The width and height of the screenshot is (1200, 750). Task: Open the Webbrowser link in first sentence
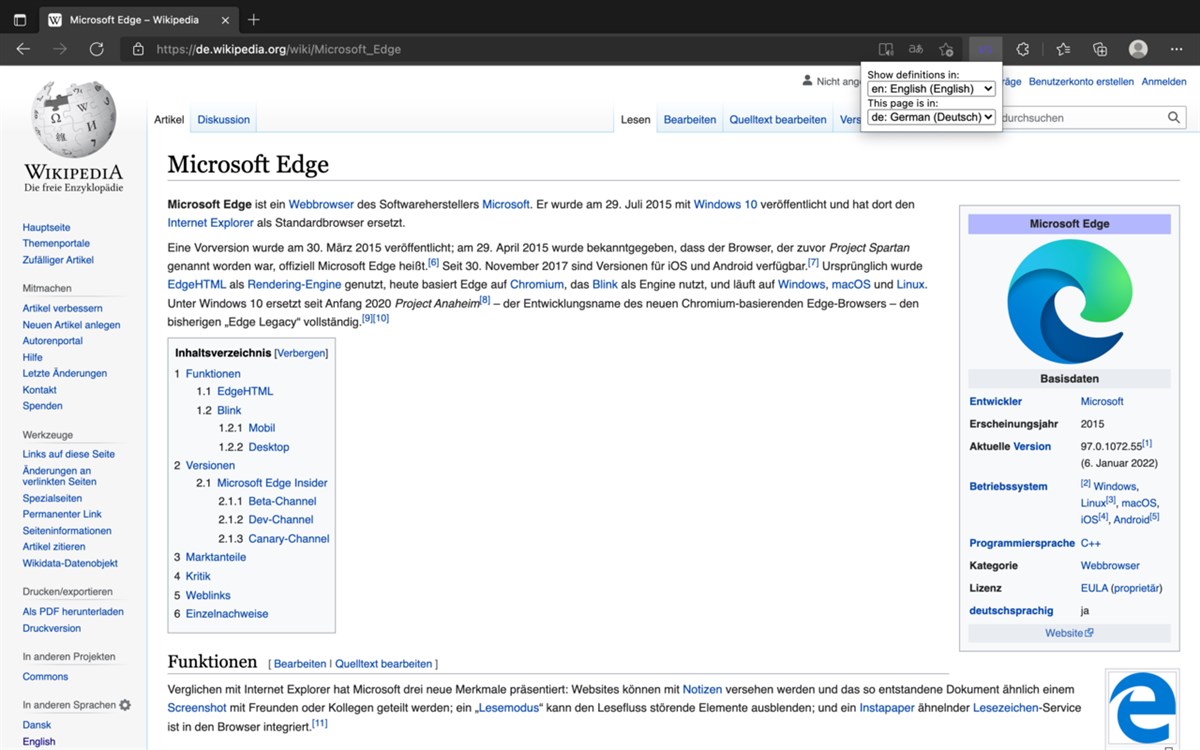(x=321, y=204)
